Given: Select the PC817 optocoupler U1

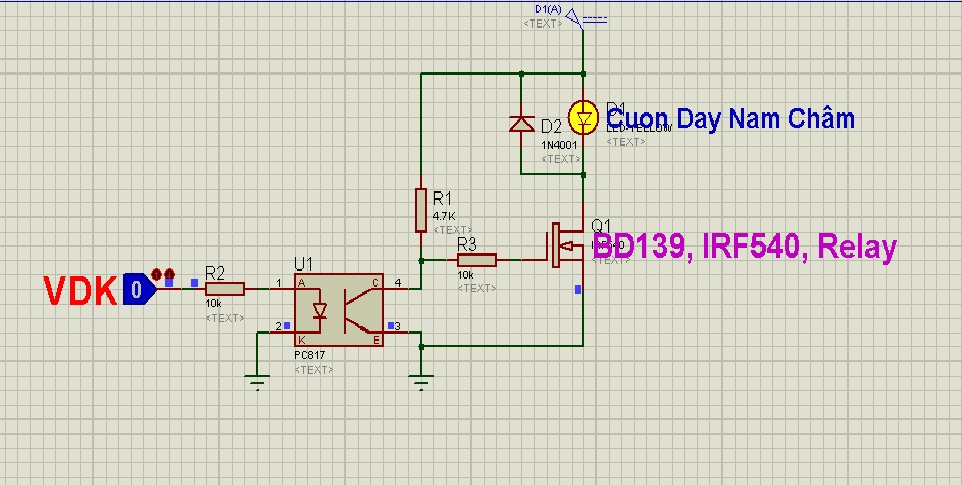Looking at the screenshot, I should tap(339, 310).
